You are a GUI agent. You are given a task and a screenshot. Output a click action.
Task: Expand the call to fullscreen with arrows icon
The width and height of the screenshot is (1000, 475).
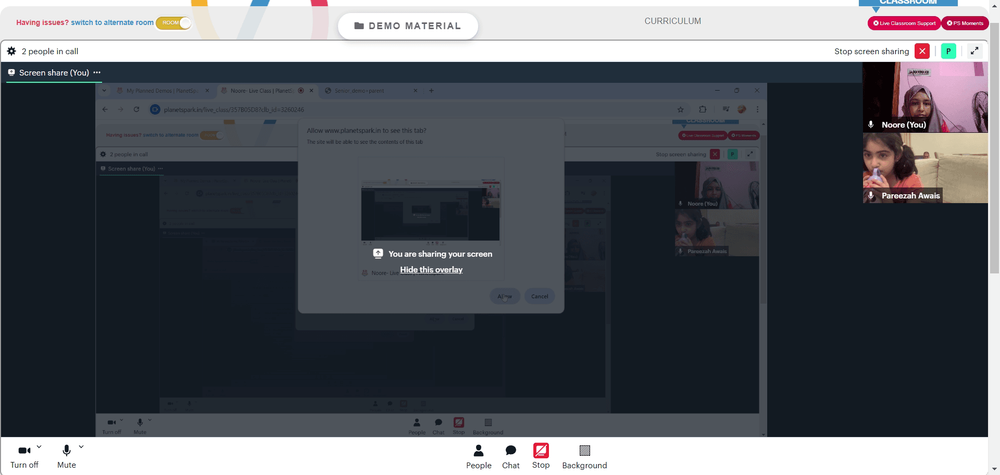(974, 51)
